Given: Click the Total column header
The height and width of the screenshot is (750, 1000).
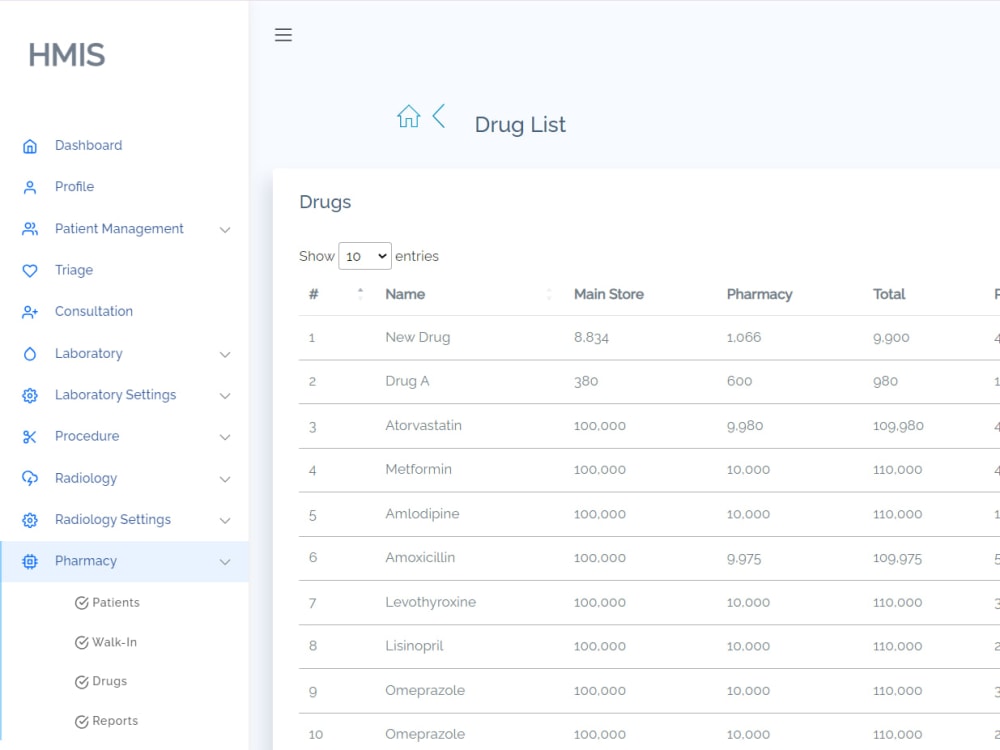Looking at the screenshot, I should point(889,294).
